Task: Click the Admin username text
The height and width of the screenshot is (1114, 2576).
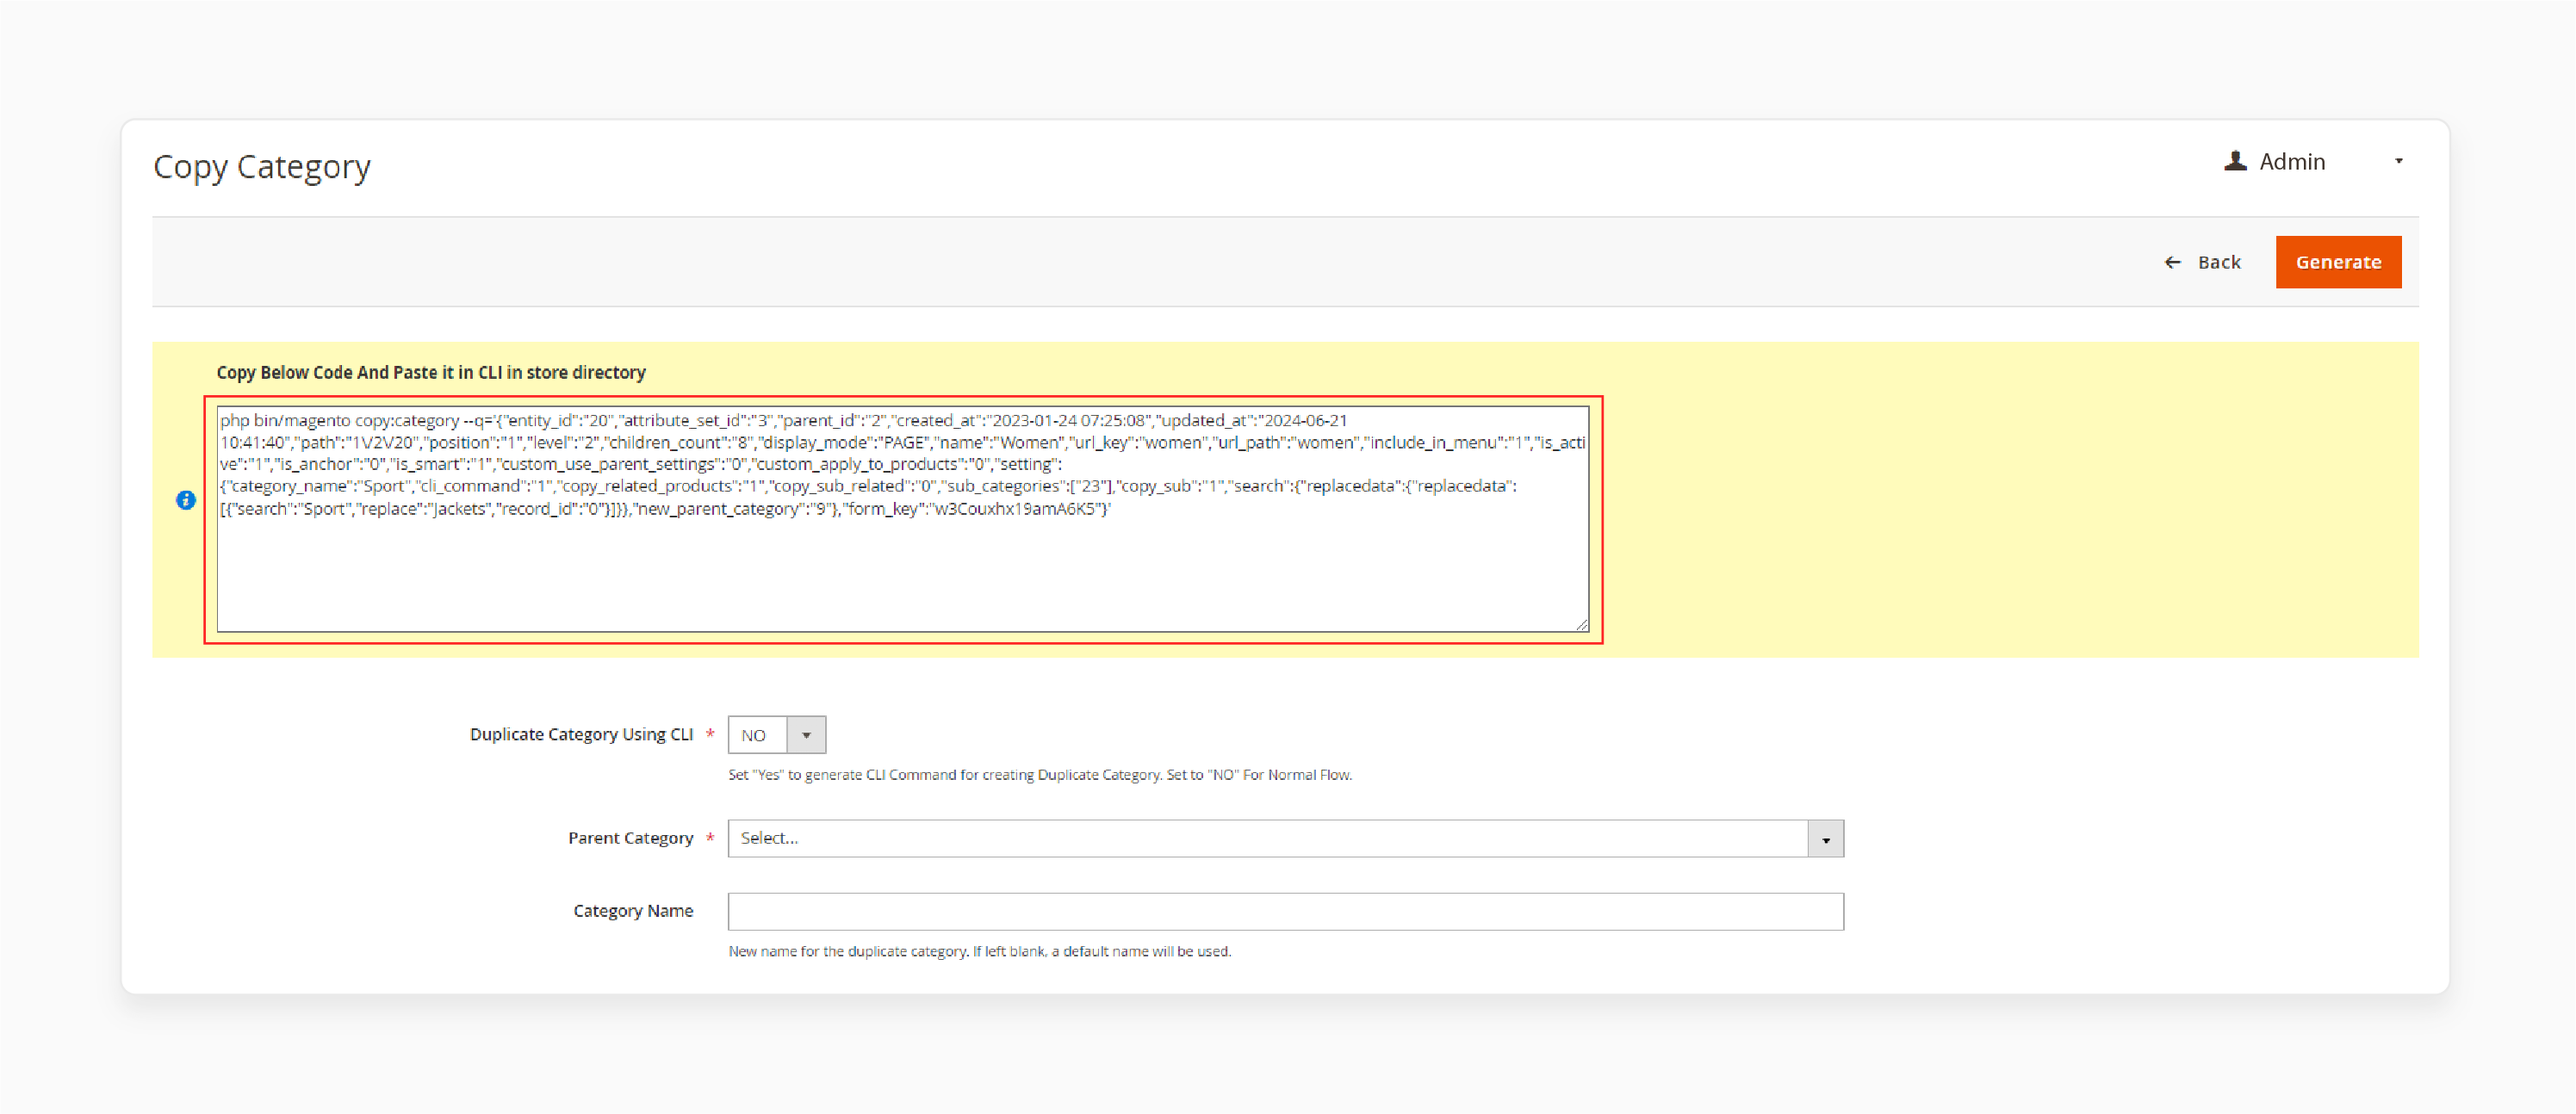Action: coord(2292,162)
